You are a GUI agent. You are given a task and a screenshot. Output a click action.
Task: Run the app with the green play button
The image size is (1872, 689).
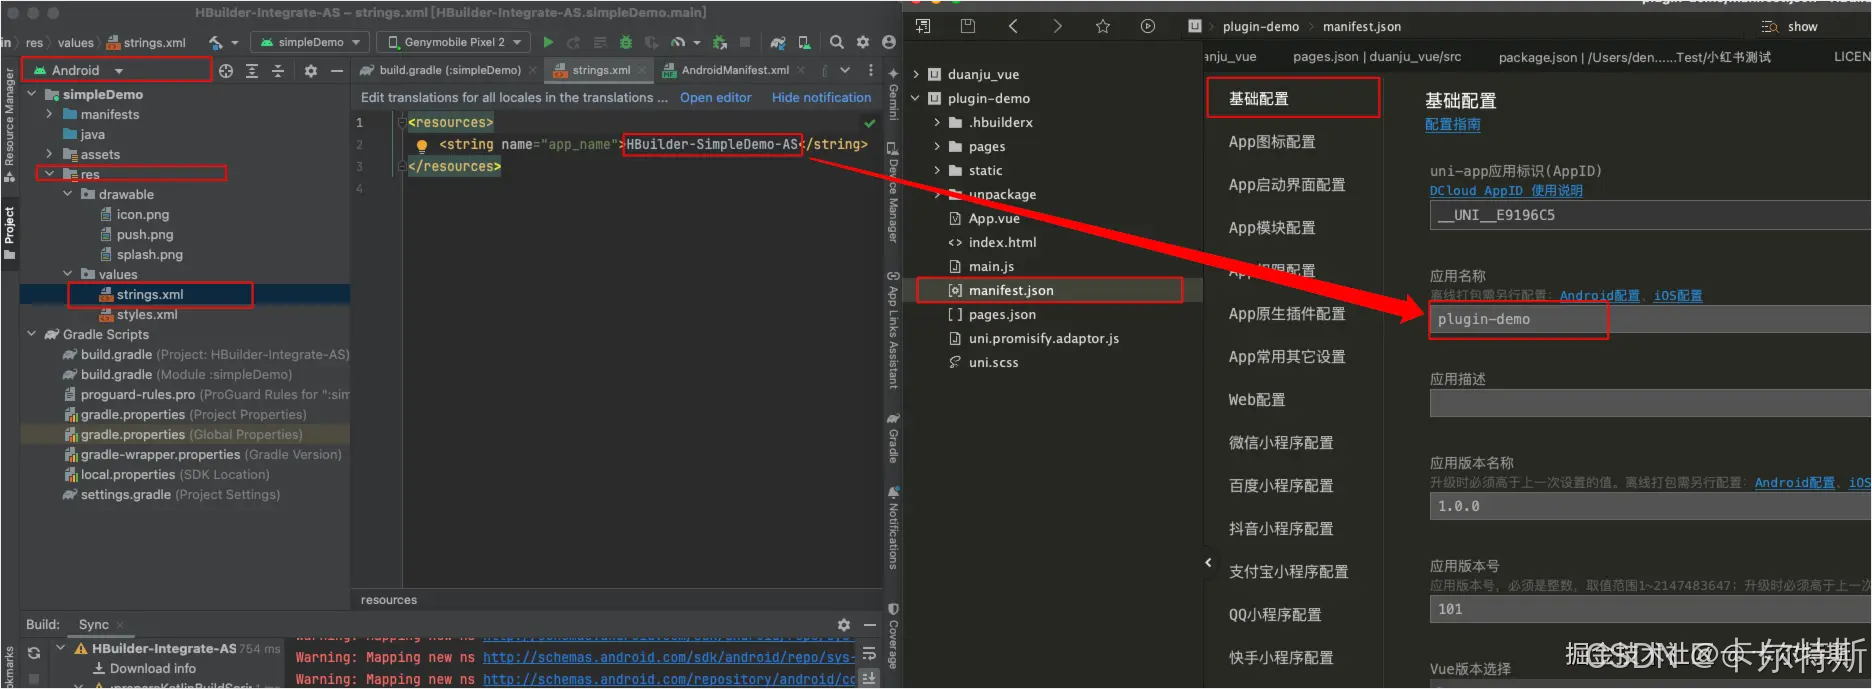pyautogui.click(x=548, y=42)
